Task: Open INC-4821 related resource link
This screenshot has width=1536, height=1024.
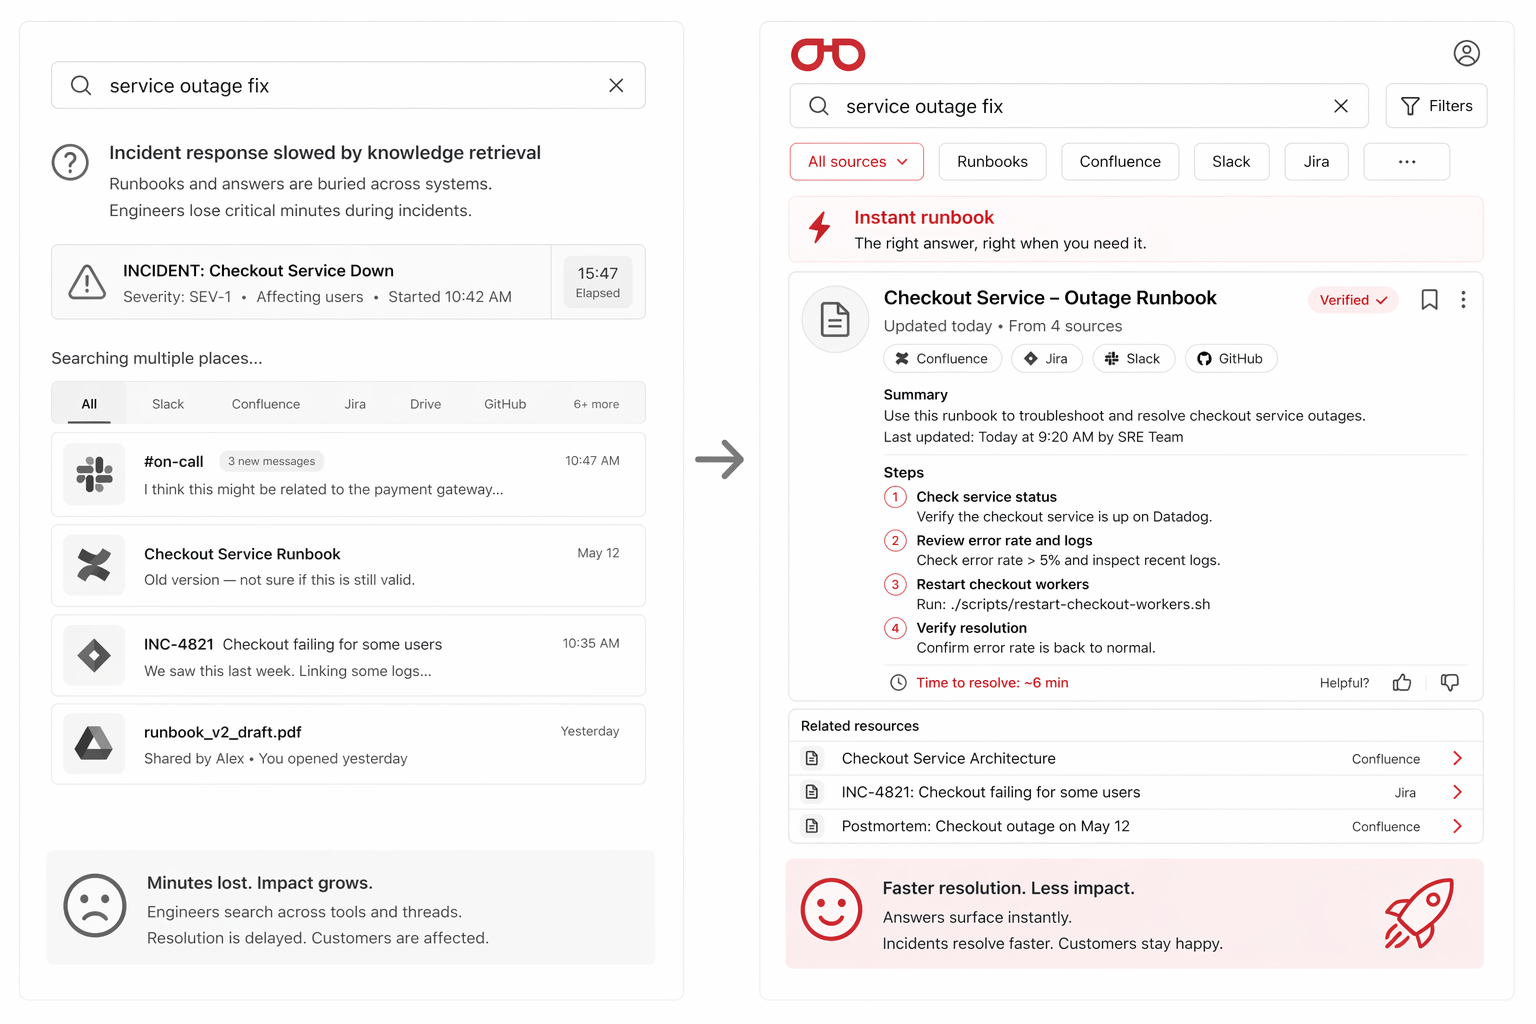Action: [990, 793]
